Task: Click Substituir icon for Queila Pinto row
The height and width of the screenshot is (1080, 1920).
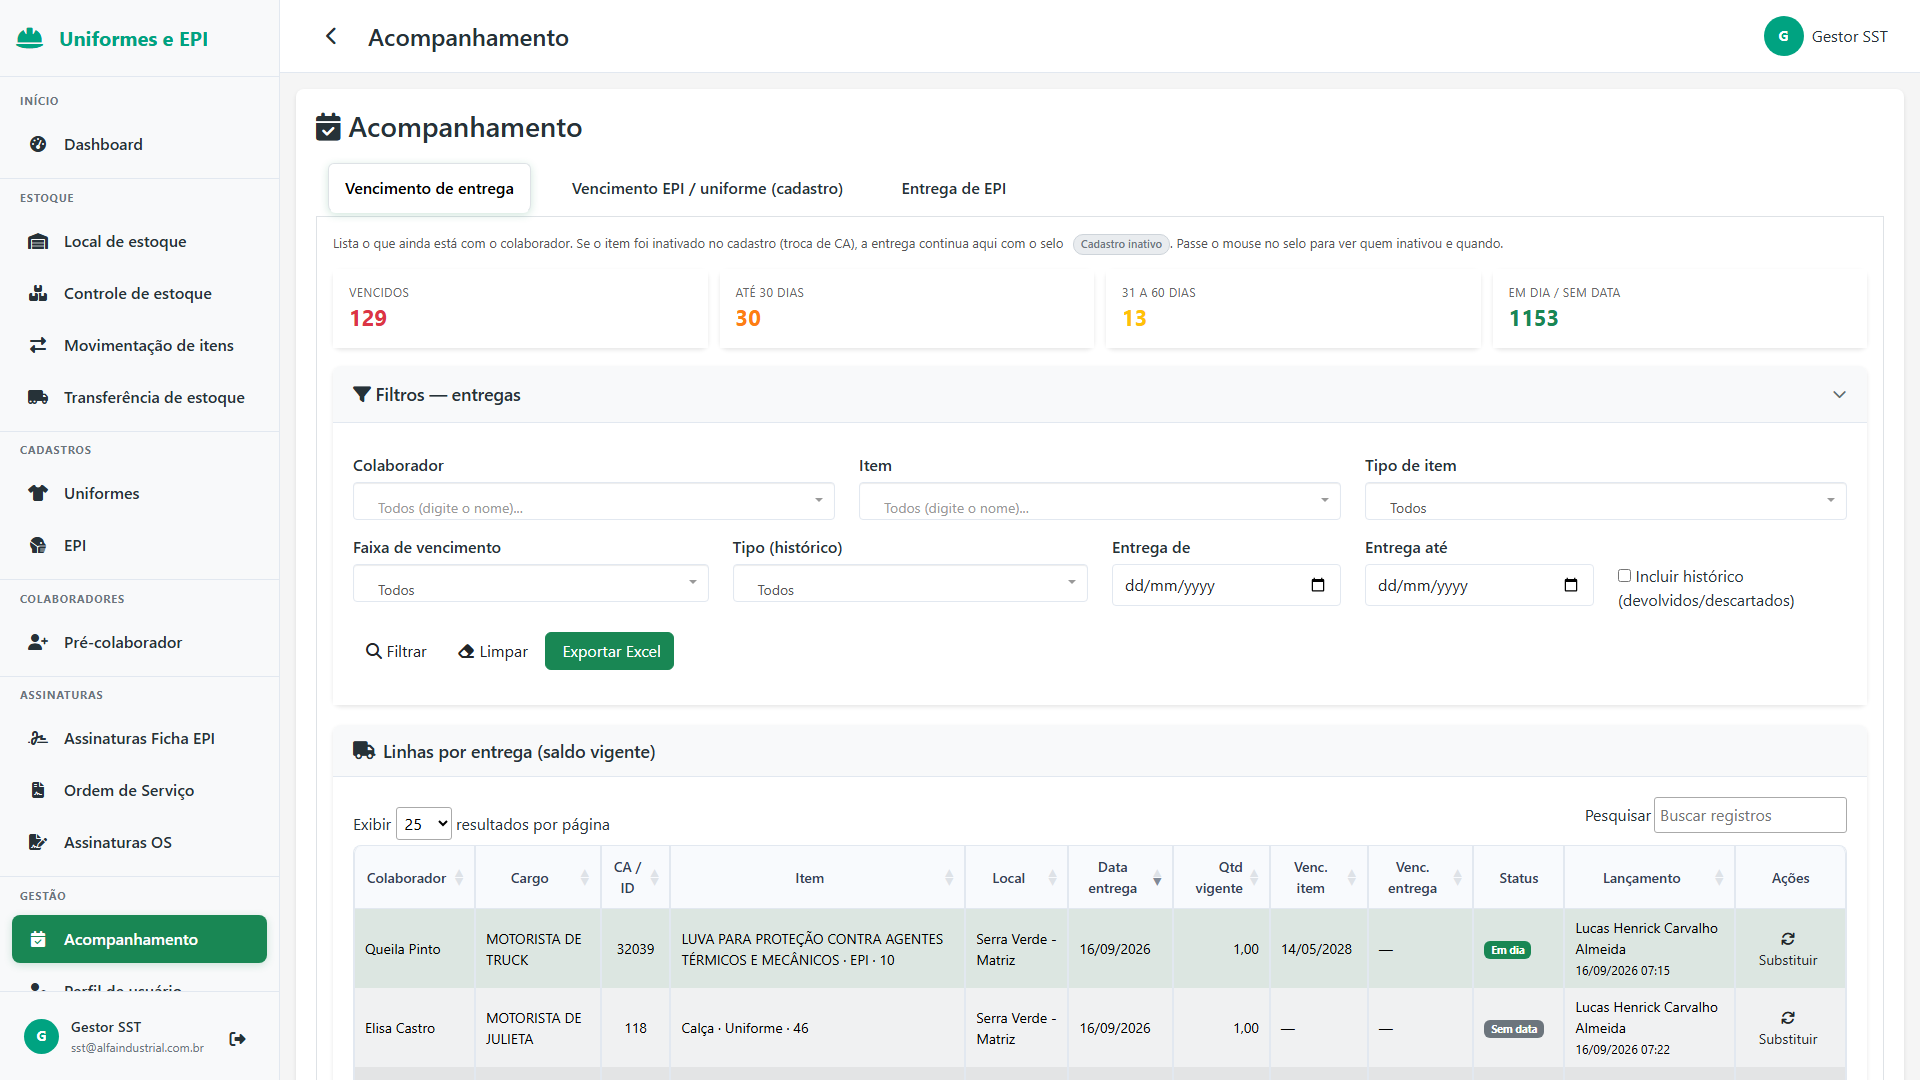Action: [1788, 939]
